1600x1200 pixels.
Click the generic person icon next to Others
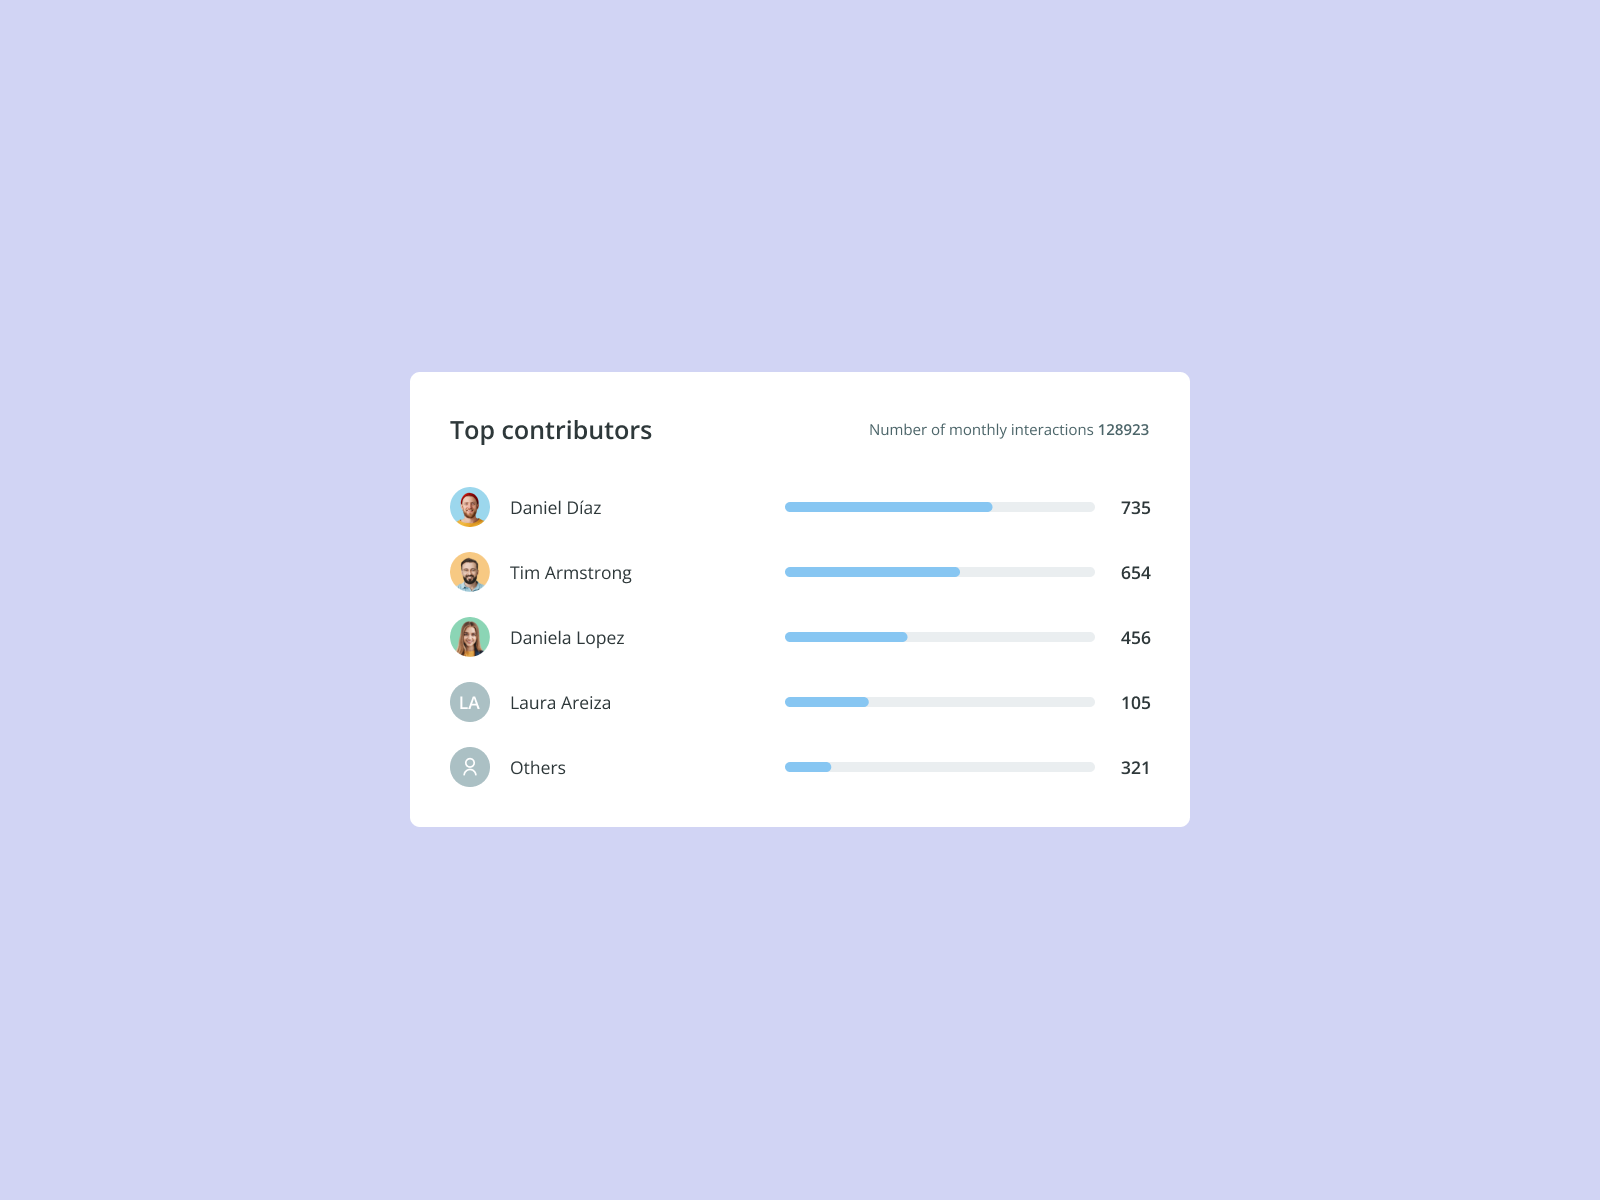click(470, 767)
